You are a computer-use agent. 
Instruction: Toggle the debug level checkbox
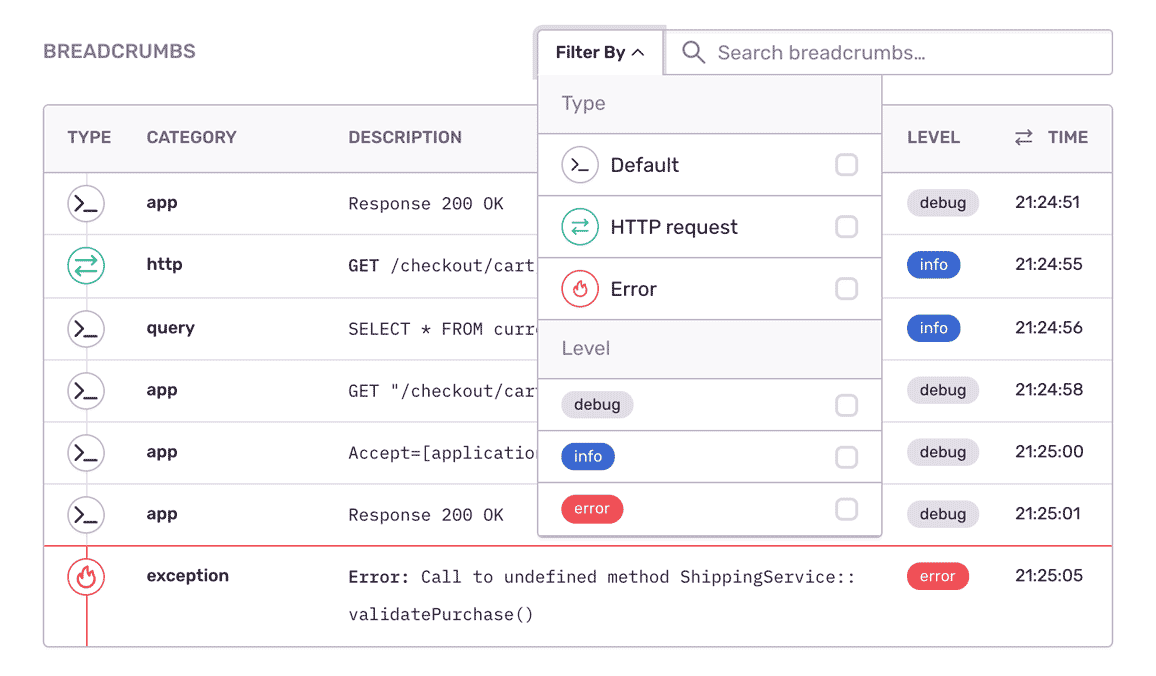(846, 405)
